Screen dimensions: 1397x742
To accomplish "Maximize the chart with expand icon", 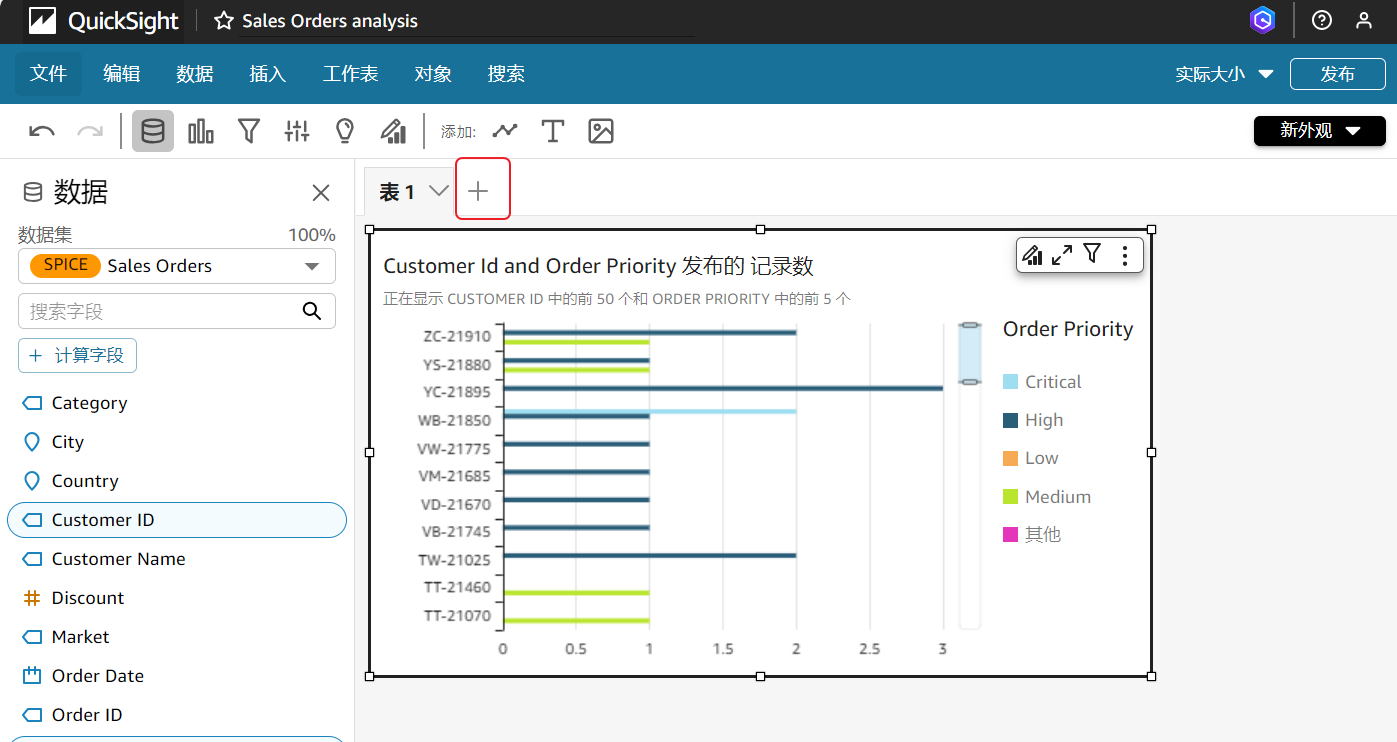I will point(1062,256).
